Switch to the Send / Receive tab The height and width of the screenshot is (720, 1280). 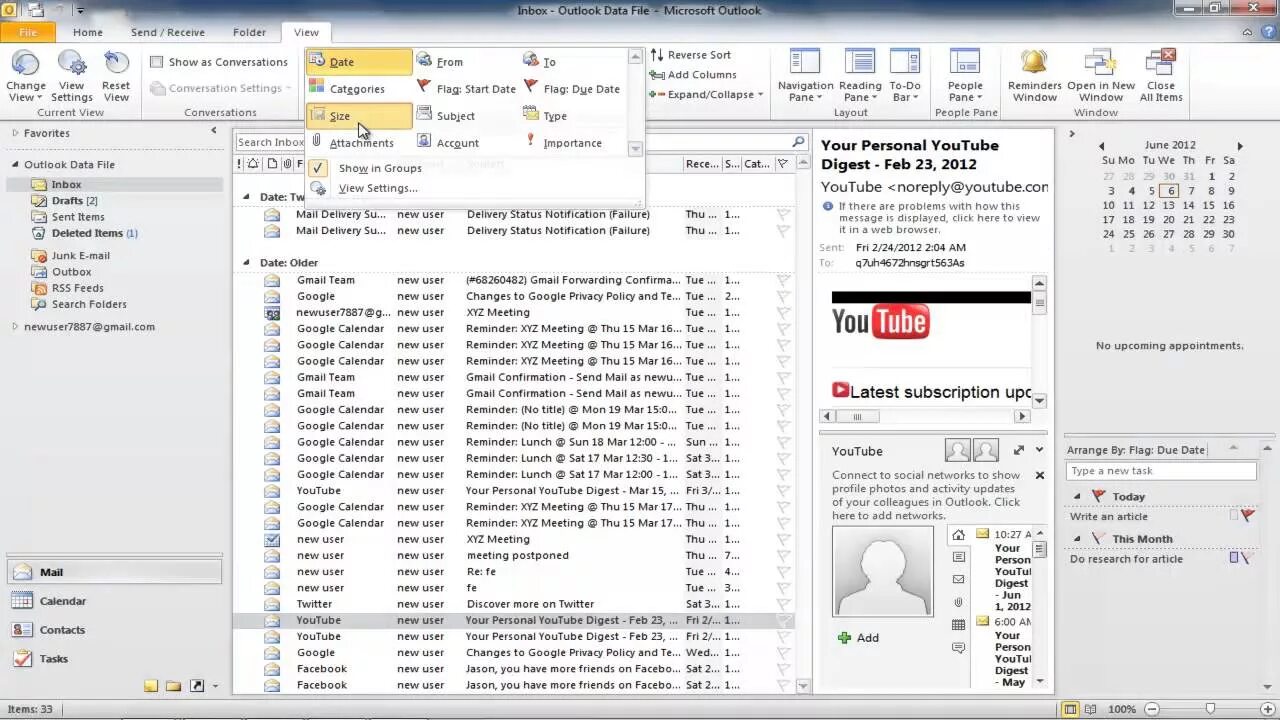[x=168, y=32]
